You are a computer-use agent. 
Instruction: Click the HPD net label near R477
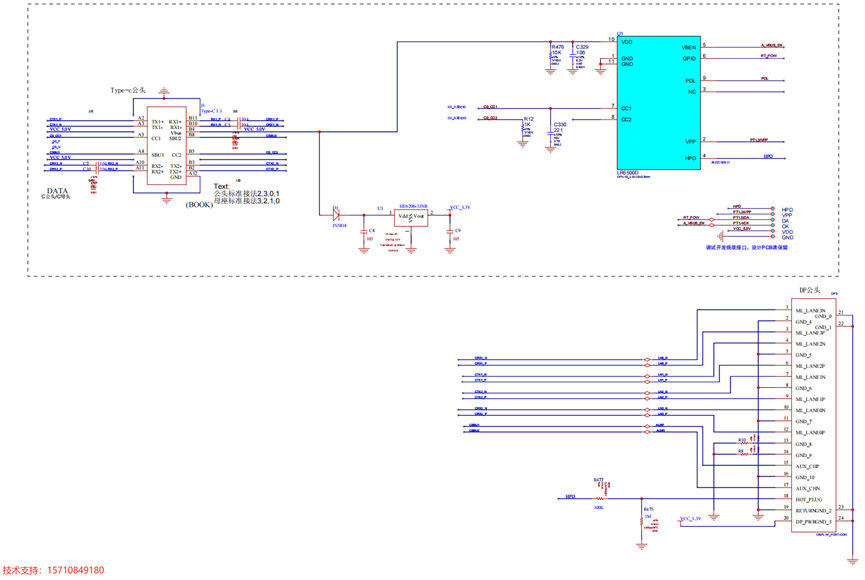pyautogui.click(x=570, y=497)
